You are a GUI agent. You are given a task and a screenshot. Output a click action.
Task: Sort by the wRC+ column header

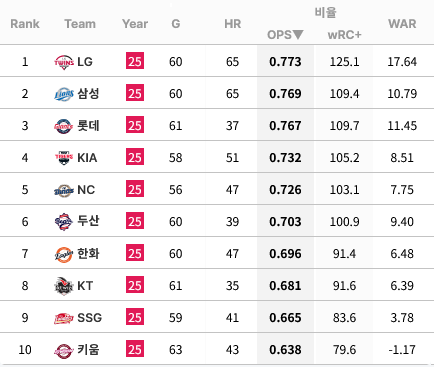(x=344, y=35)
